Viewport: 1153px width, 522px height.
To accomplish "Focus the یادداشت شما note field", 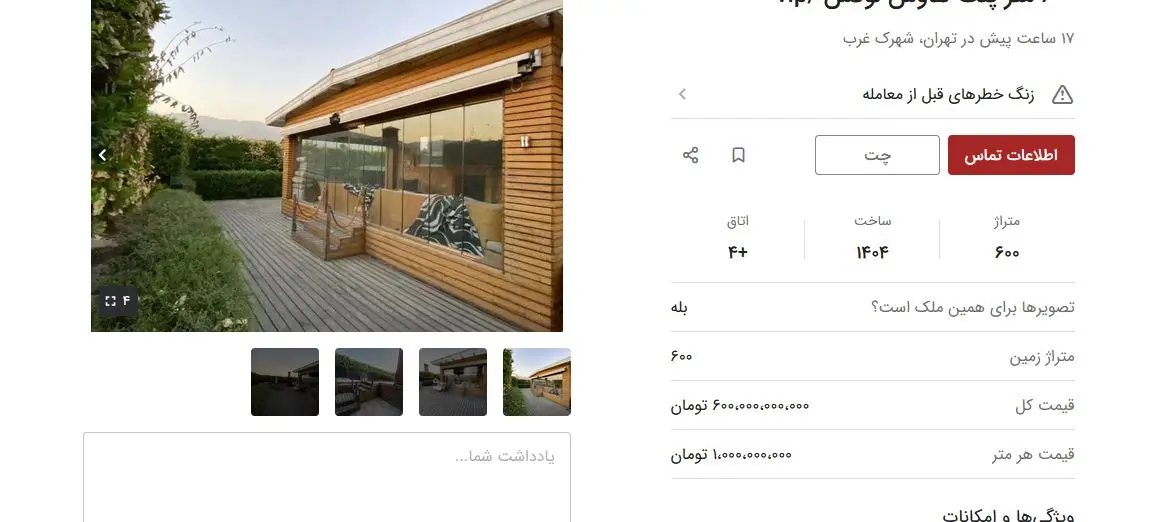I will click(326, 477).
